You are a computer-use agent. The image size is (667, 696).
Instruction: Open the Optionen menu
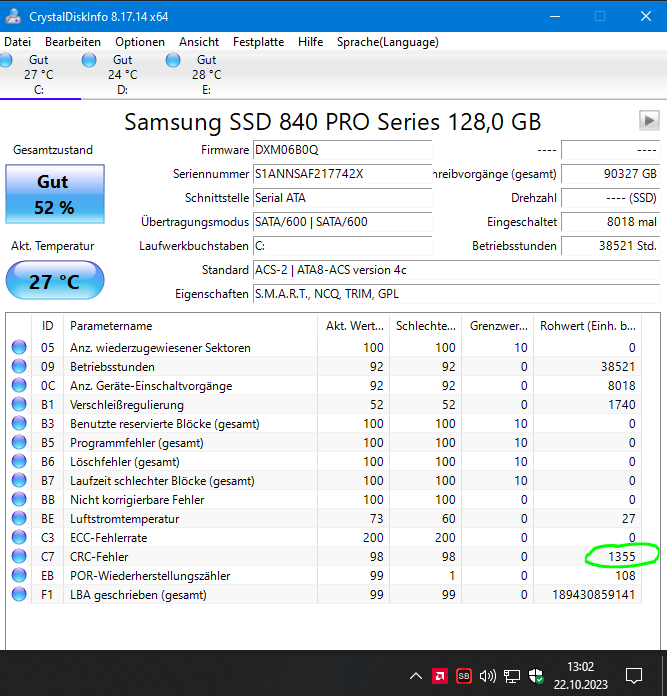(140, 42)
